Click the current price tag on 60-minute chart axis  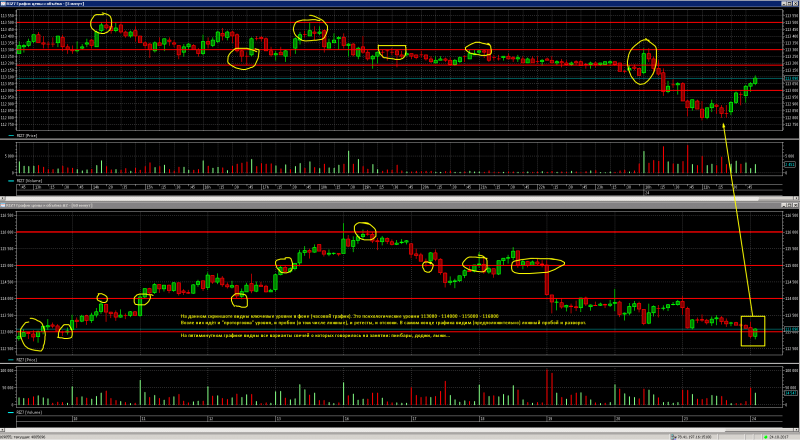(790, 330)
